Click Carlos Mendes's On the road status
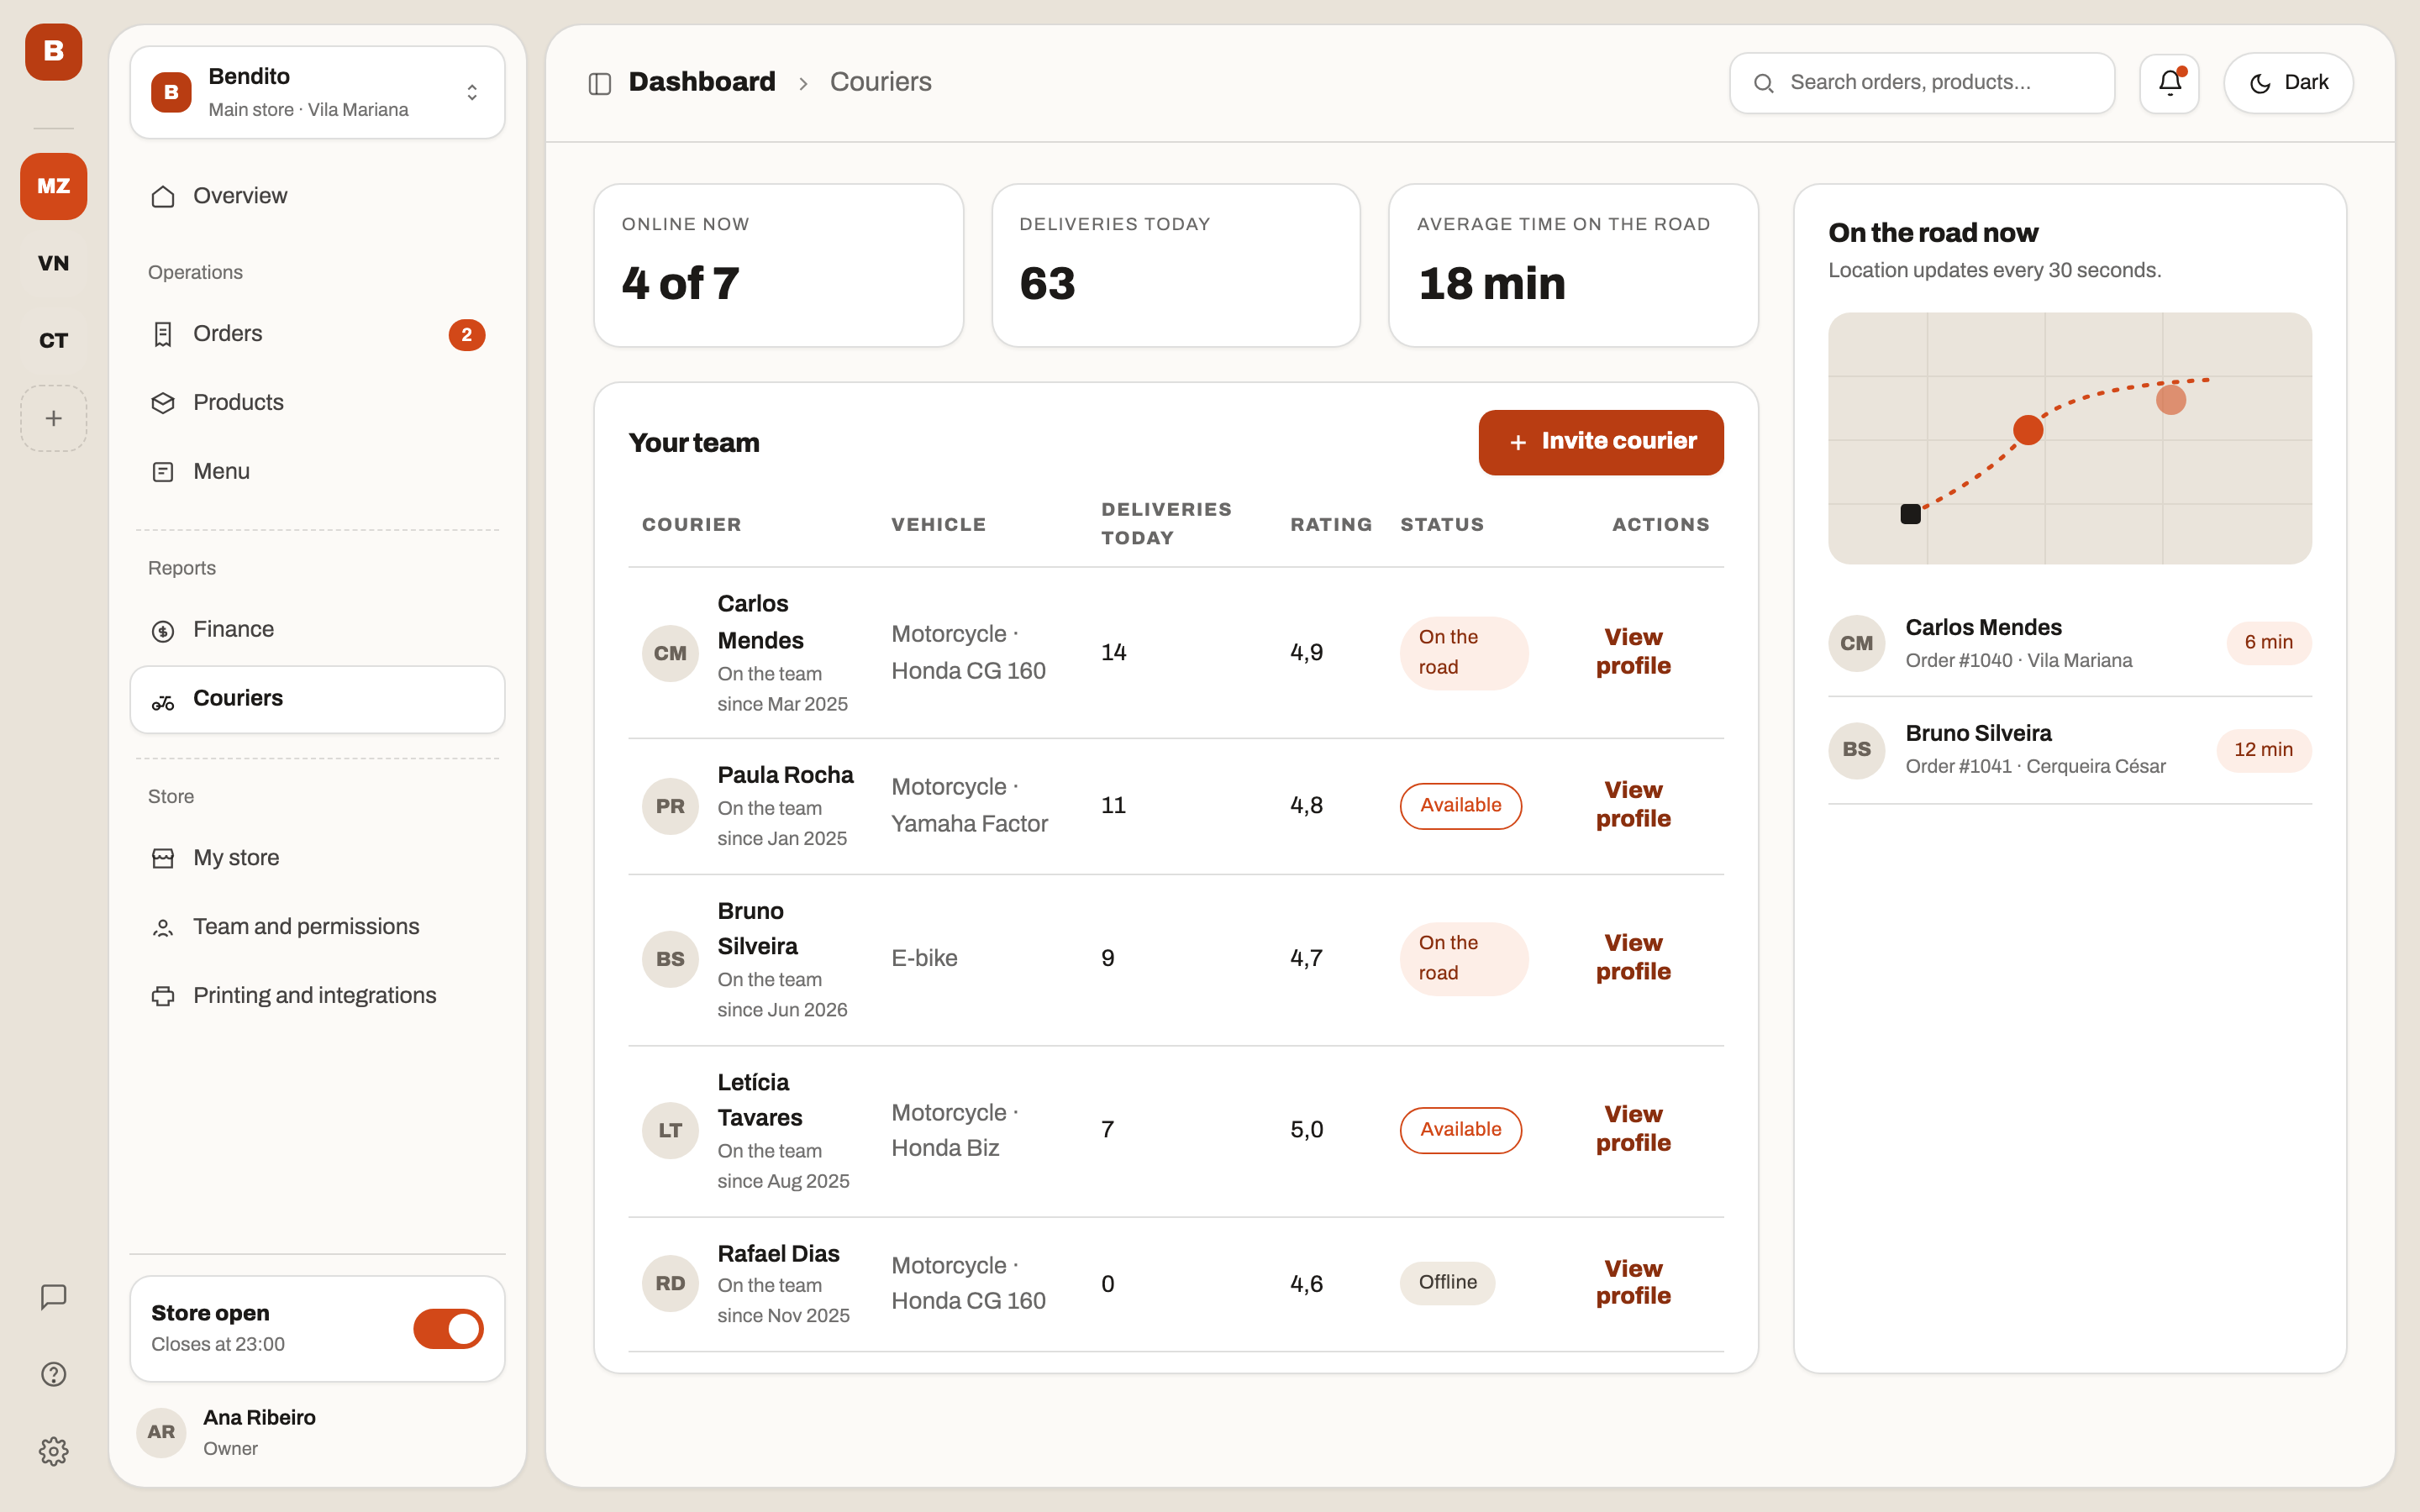Image resolution: width=2420 pixels, height=1512 pixels. 1464,653
